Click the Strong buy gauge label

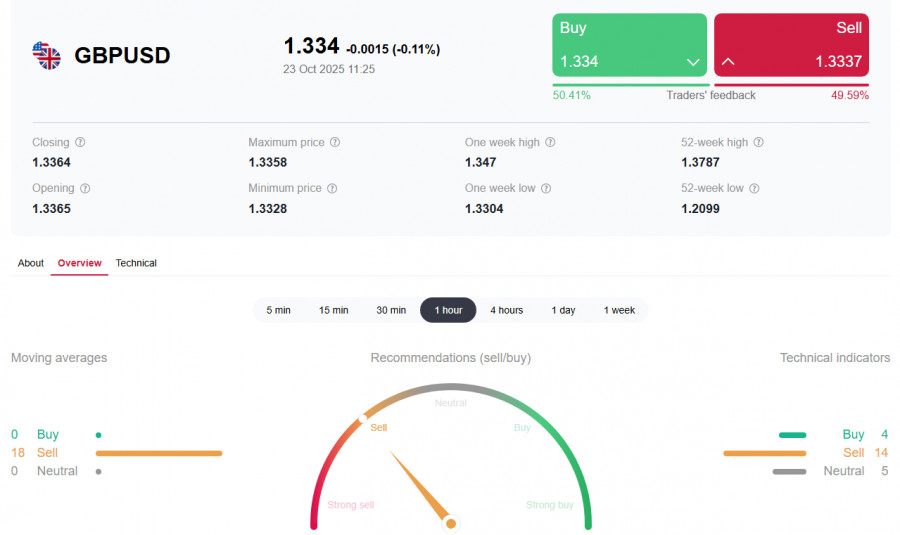pos(549,505)
